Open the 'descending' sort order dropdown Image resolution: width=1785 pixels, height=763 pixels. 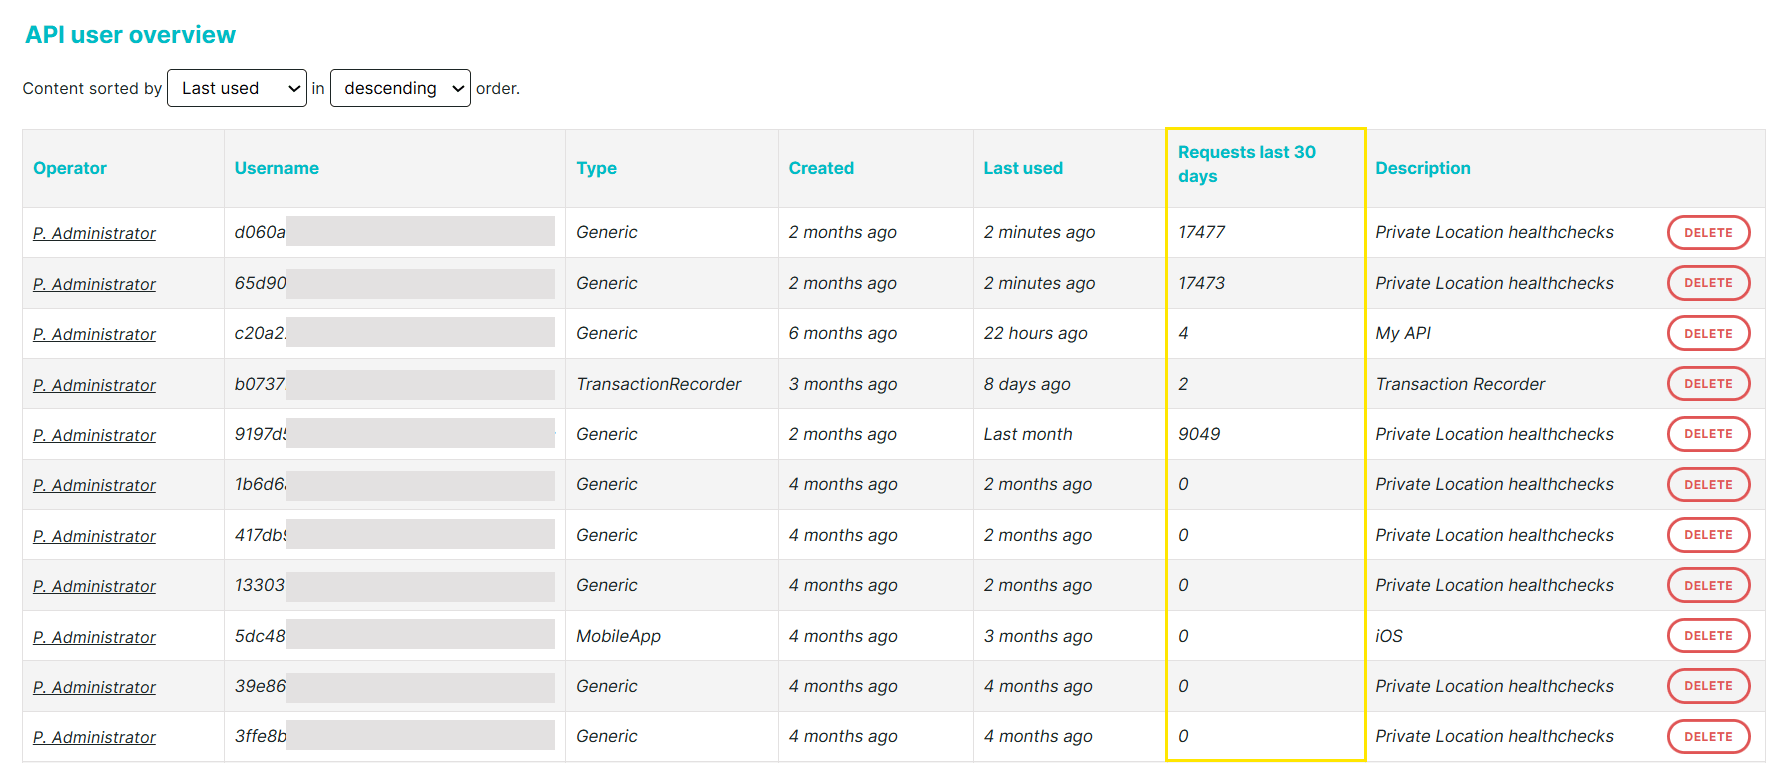(x=400, y=88)
